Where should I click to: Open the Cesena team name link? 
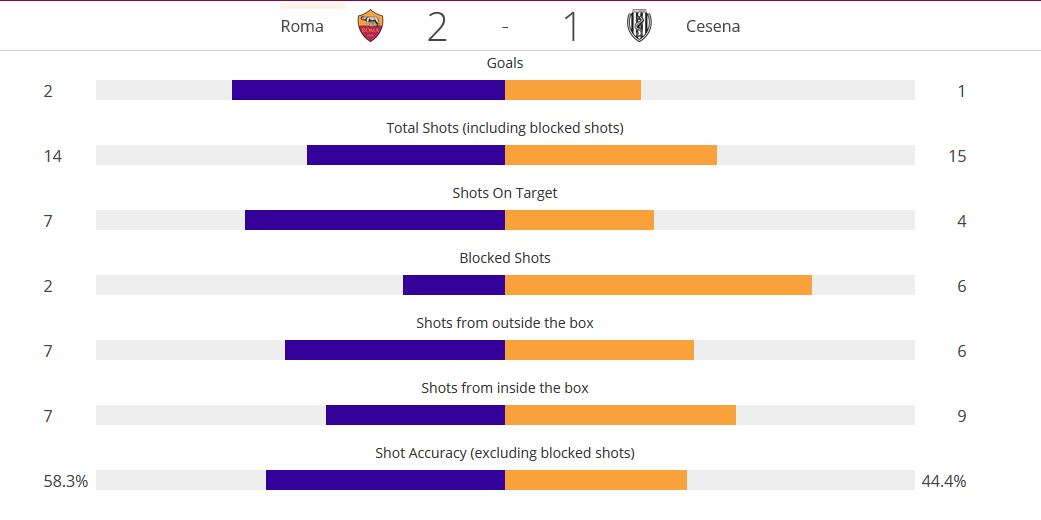point(713,27)
